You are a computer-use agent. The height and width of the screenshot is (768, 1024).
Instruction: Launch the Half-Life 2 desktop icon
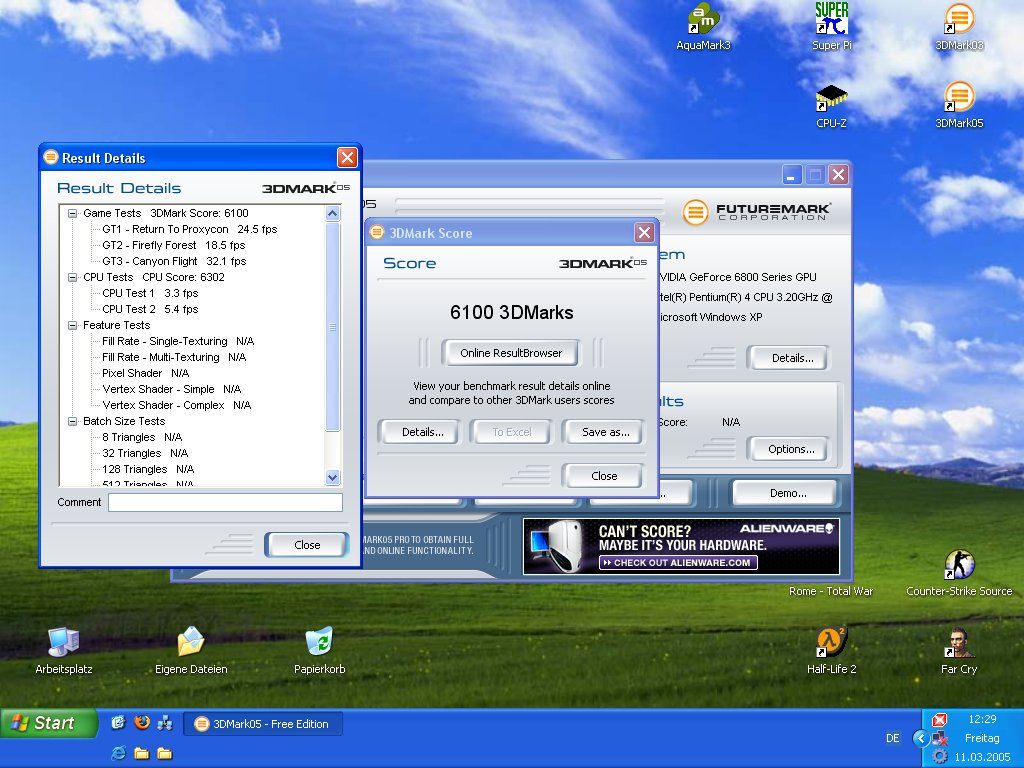(831, 650)
